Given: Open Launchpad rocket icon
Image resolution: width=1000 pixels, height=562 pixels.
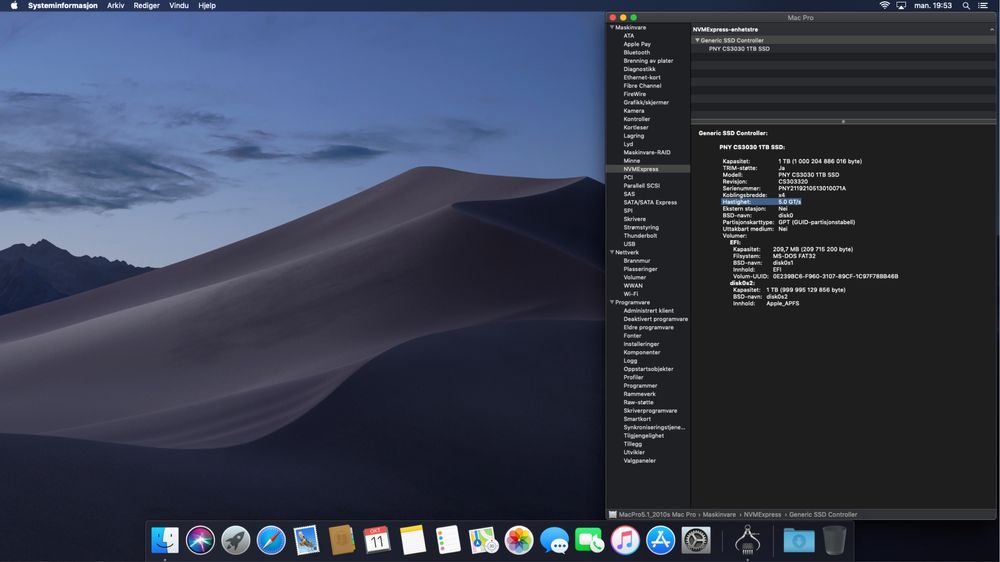Looking at the screenshot, I should click(x=235, y=540).
